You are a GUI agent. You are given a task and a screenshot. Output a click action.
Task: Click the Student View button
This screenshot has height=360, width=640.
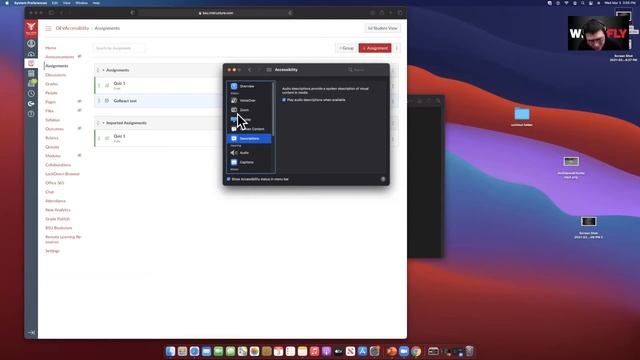[x=382, y=28]
